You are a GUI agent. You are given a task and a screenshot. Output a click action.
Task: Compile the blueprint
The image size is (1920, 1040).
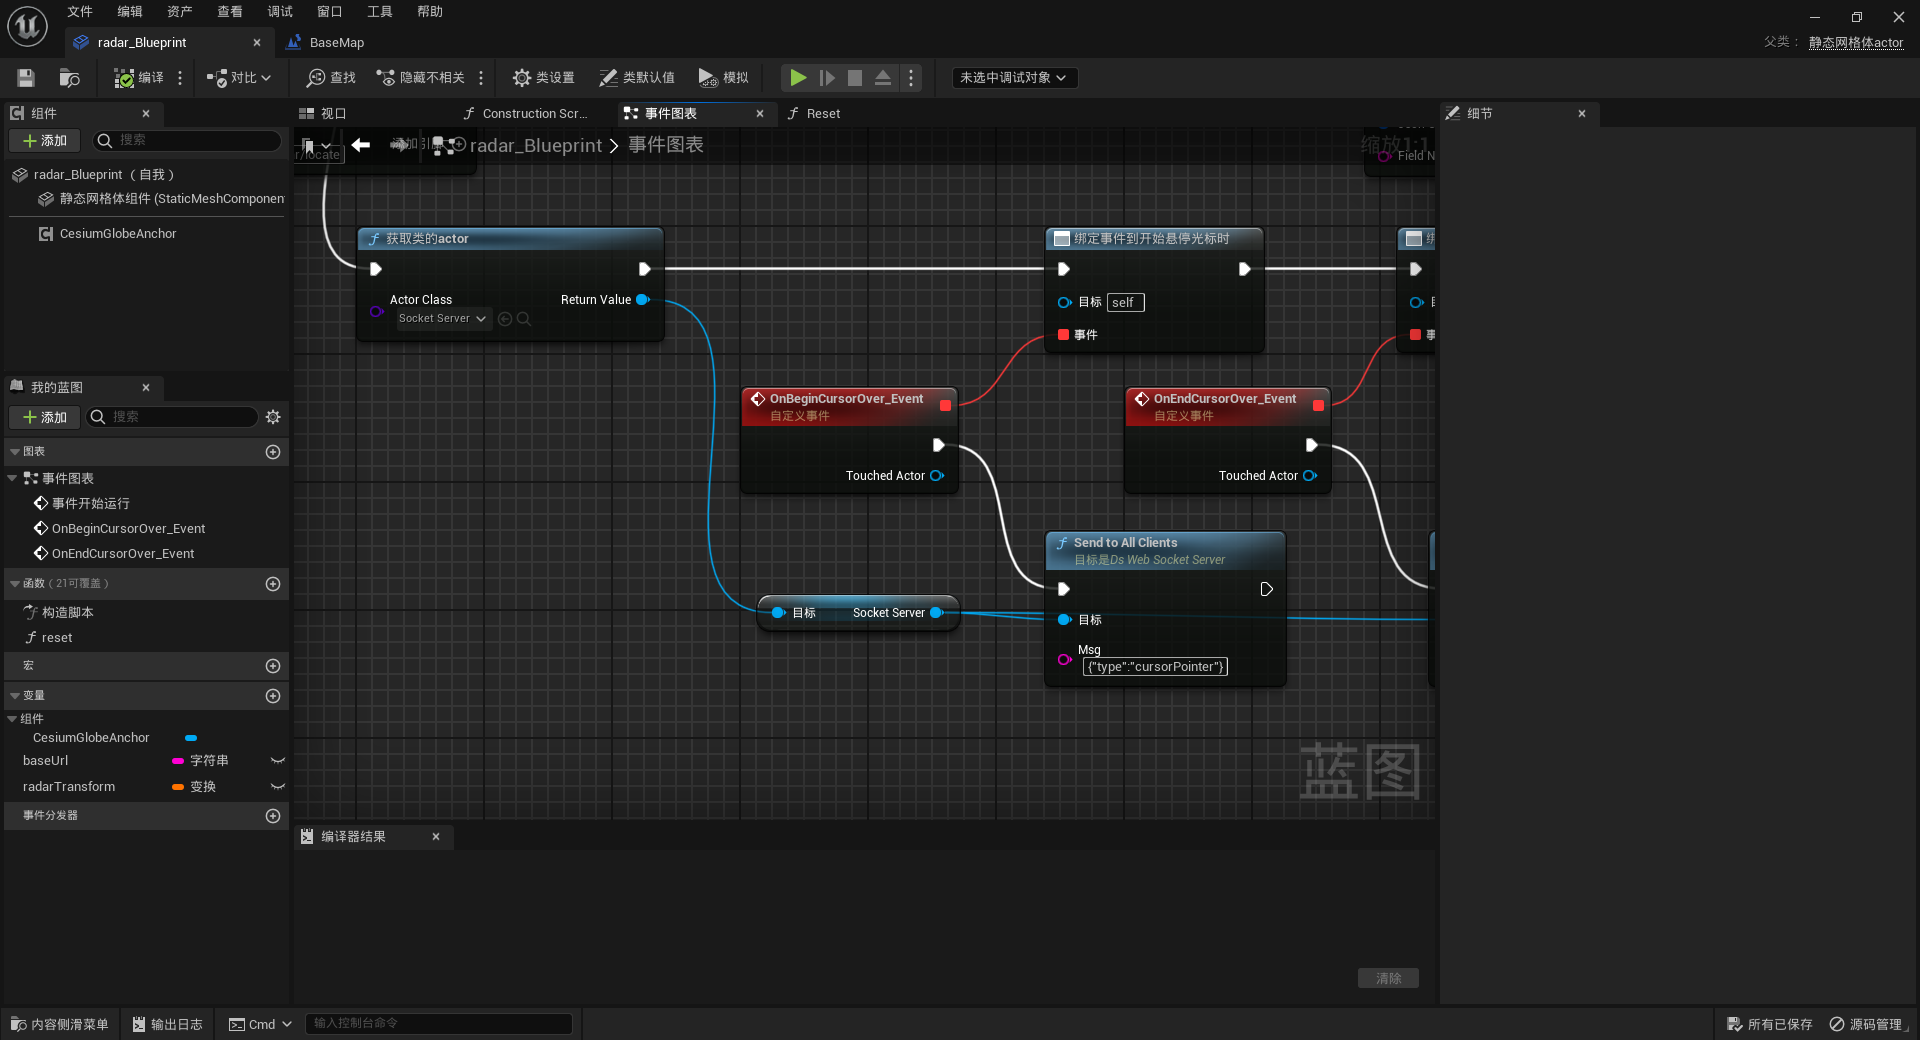[139, 78]
